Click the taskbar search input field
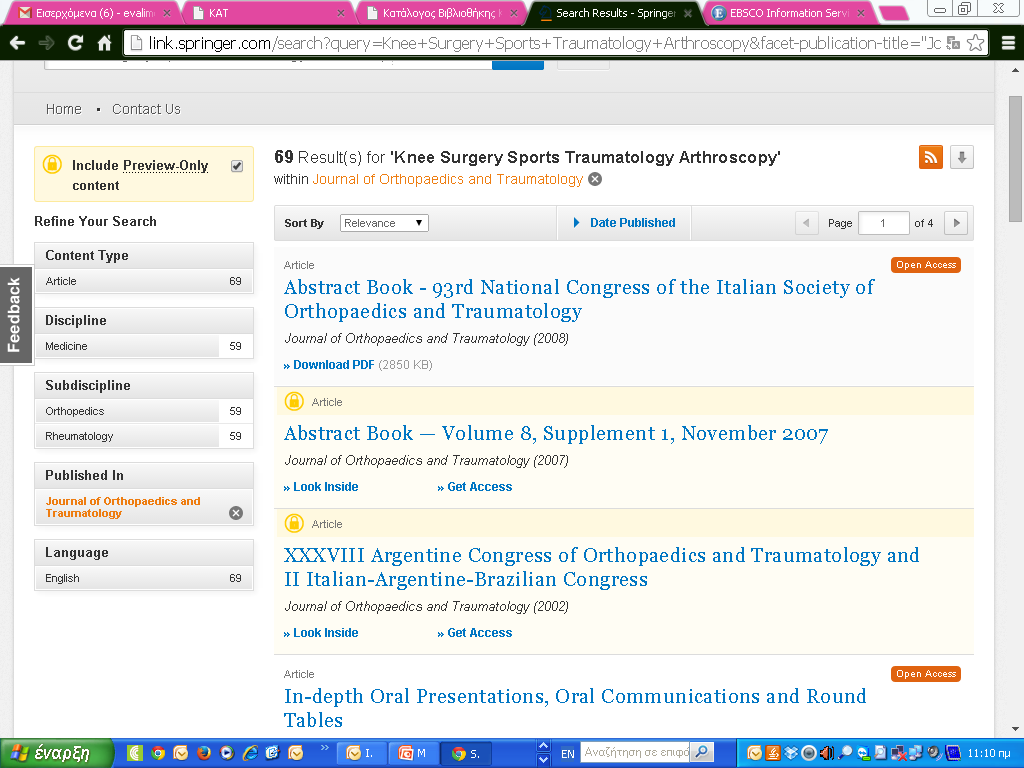The width and height of the screenshot is (1024, 768). point(636,752)
